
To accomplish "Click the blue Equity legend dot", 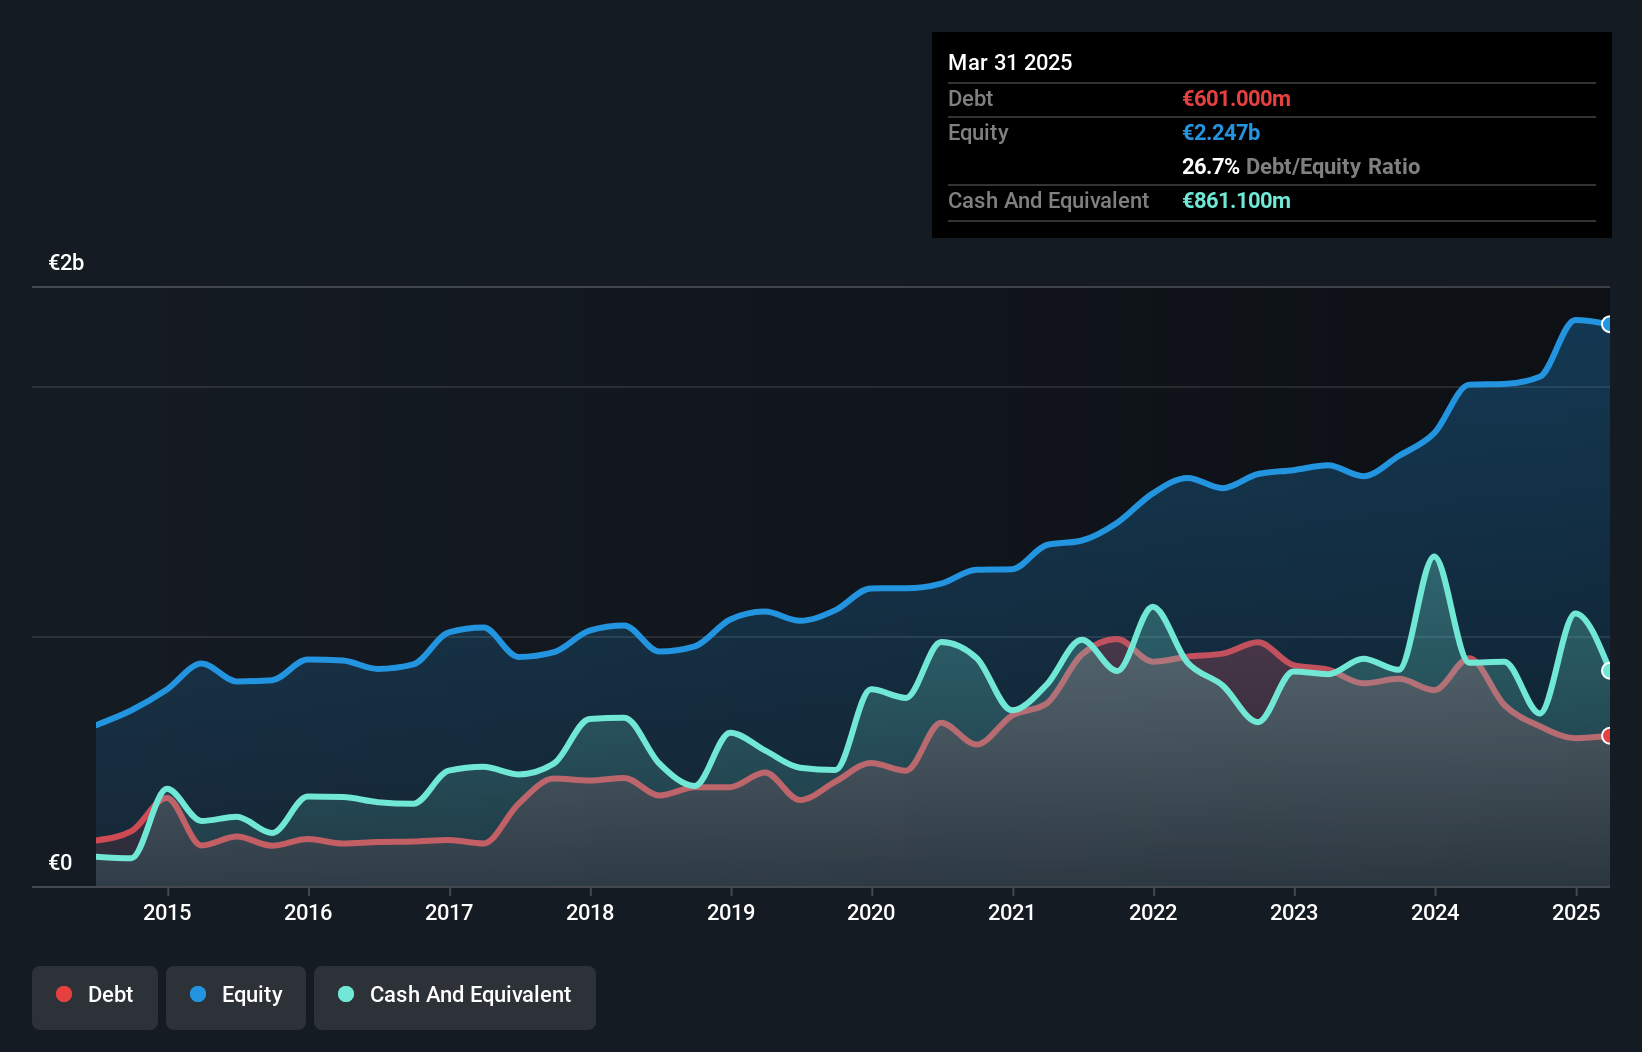I will (198, 994).
